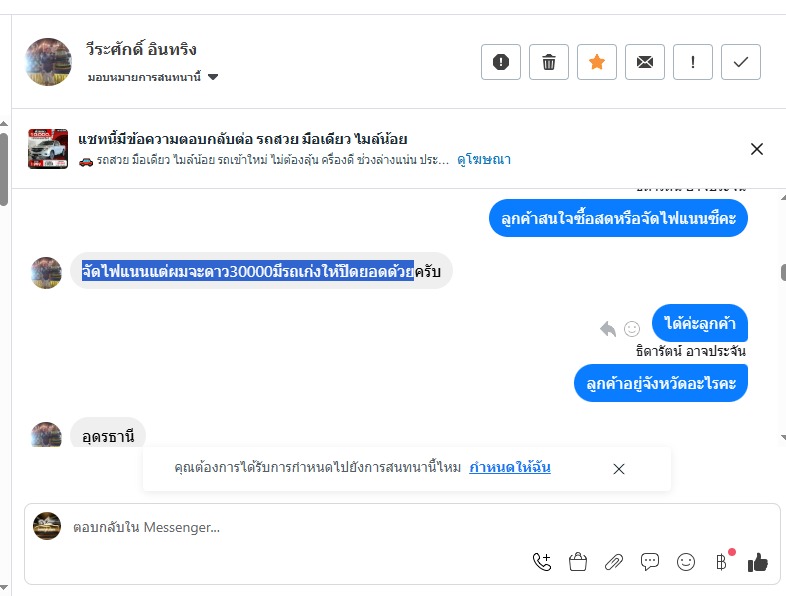The width and height of the screenshot is (786, 596).
Task: Open the ดูโฆษณา ad link
Action: (x=484, y=159)
